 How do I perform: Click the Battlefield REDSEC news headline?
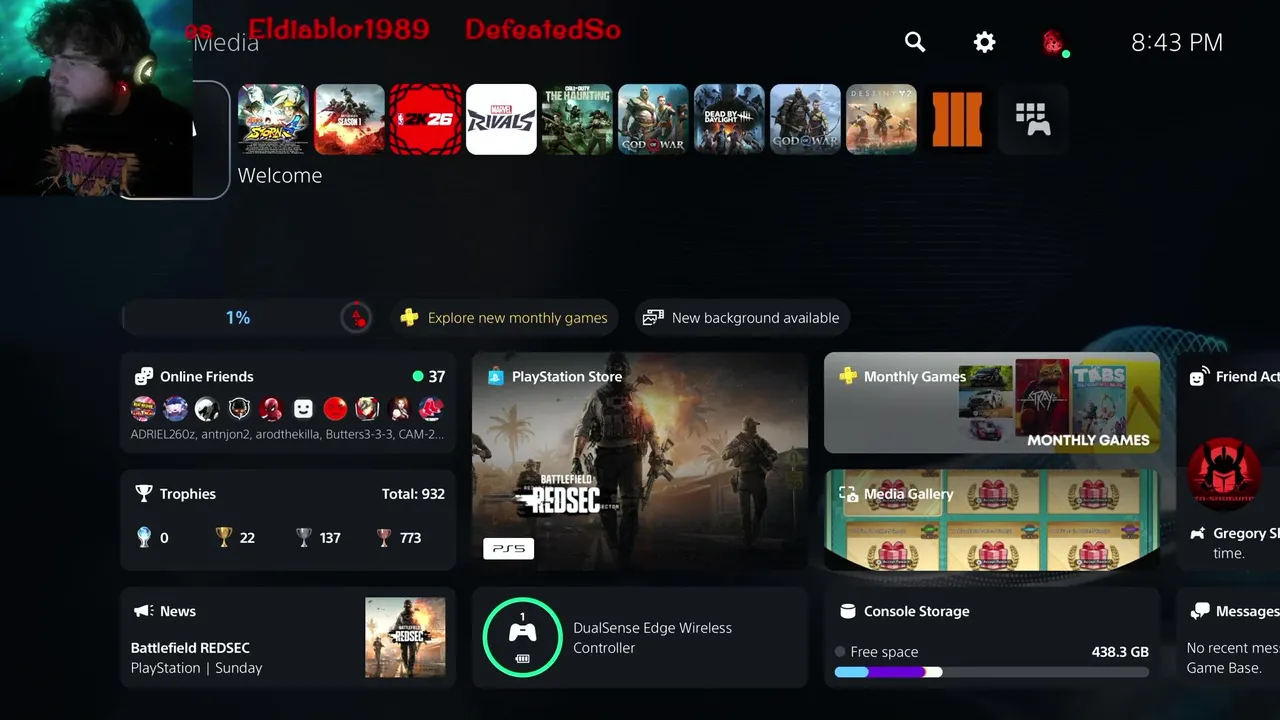click(190, 648)
